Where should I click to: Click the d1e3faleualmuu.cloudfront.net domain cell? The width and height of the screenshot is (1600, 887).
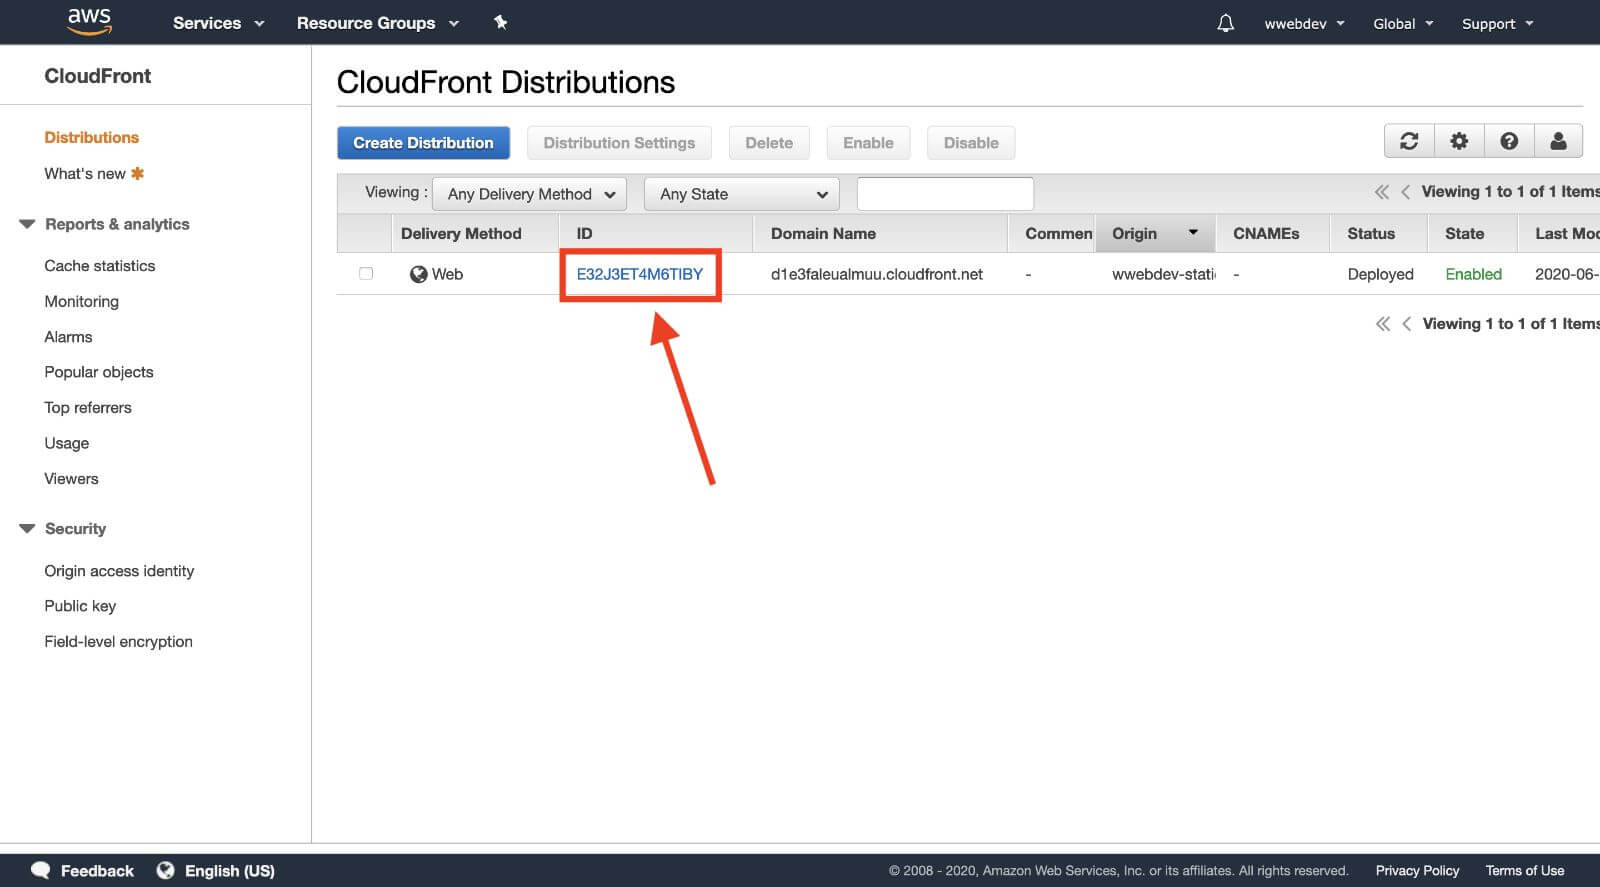(877, 274)
